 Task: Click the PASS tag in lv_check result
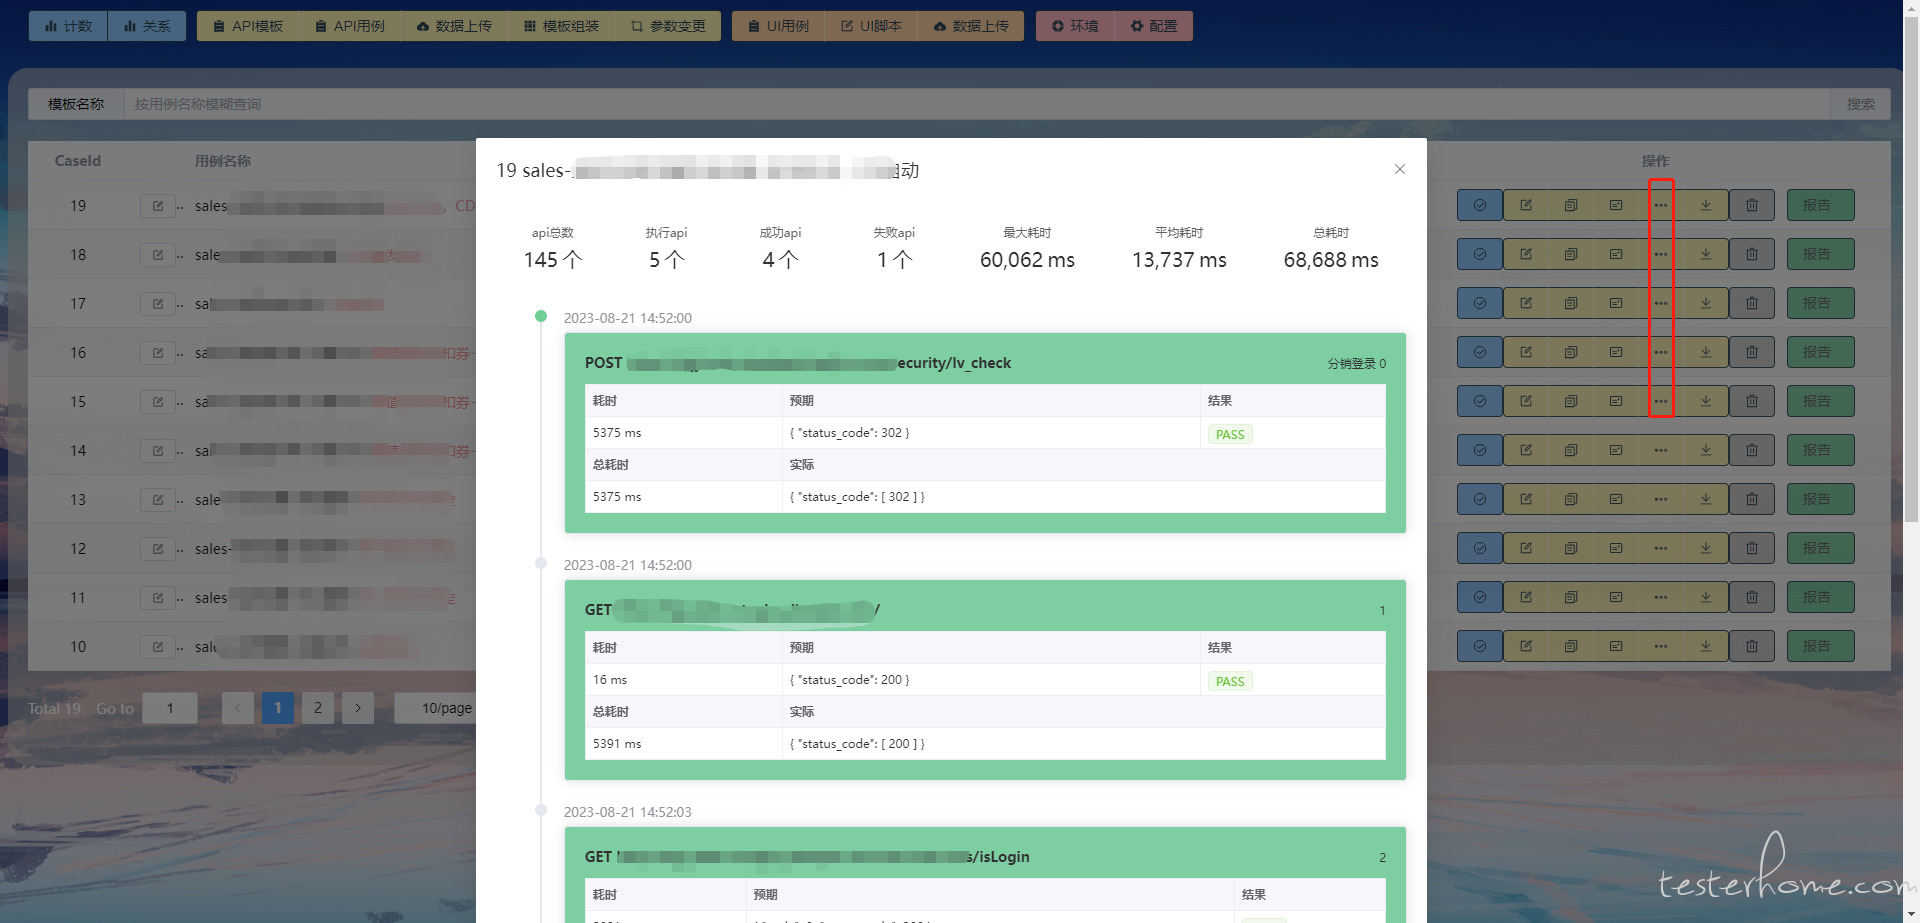click(x=1230, y=434)
